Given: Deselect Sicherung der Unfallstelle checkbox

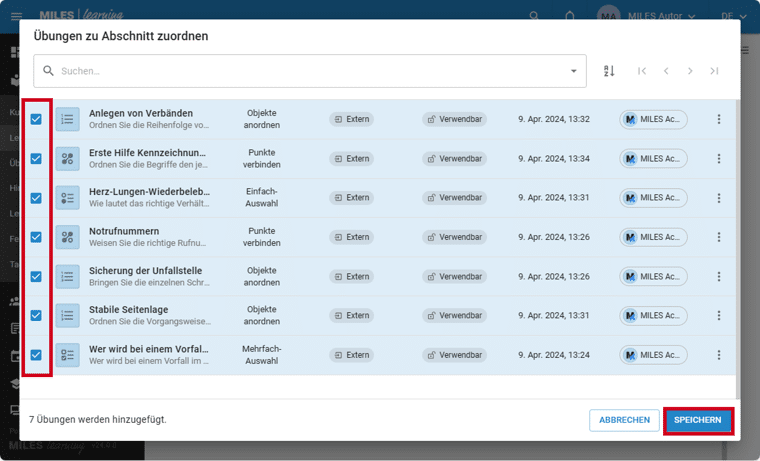Looking at the screenshot, I should click(36, 276).
